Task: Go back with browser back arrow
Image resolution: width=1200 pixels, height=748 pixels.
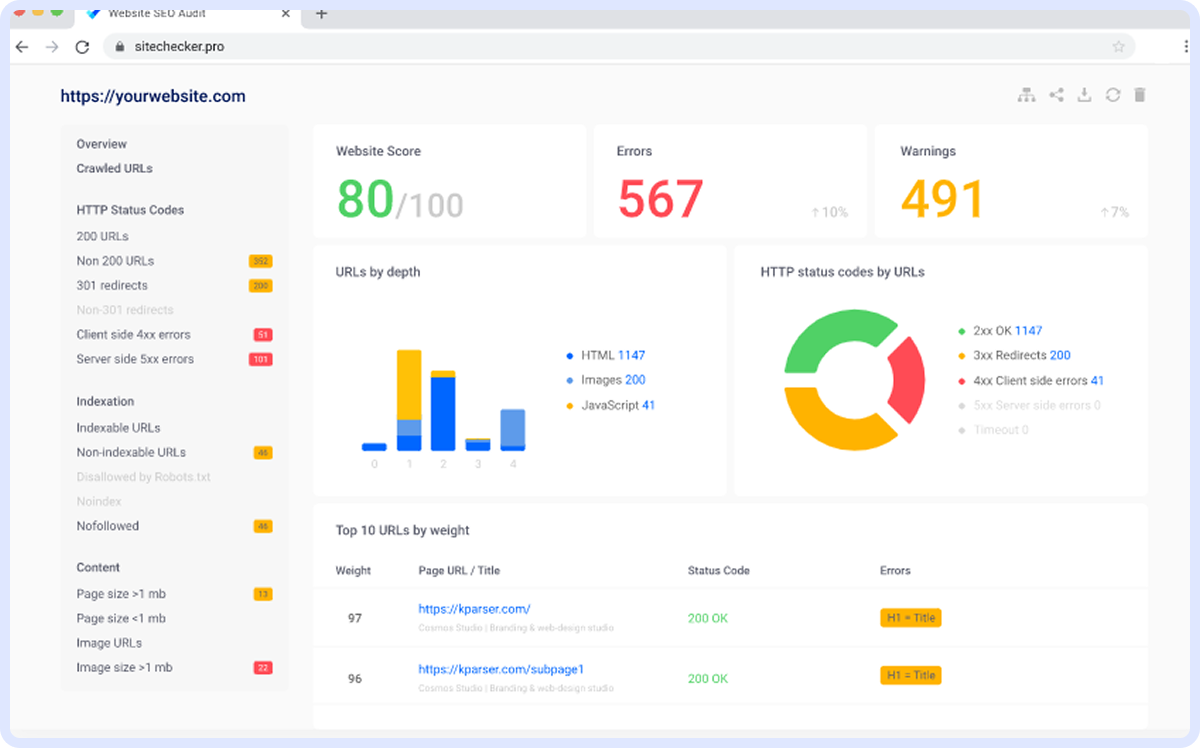Action: [x=22, y=47]
